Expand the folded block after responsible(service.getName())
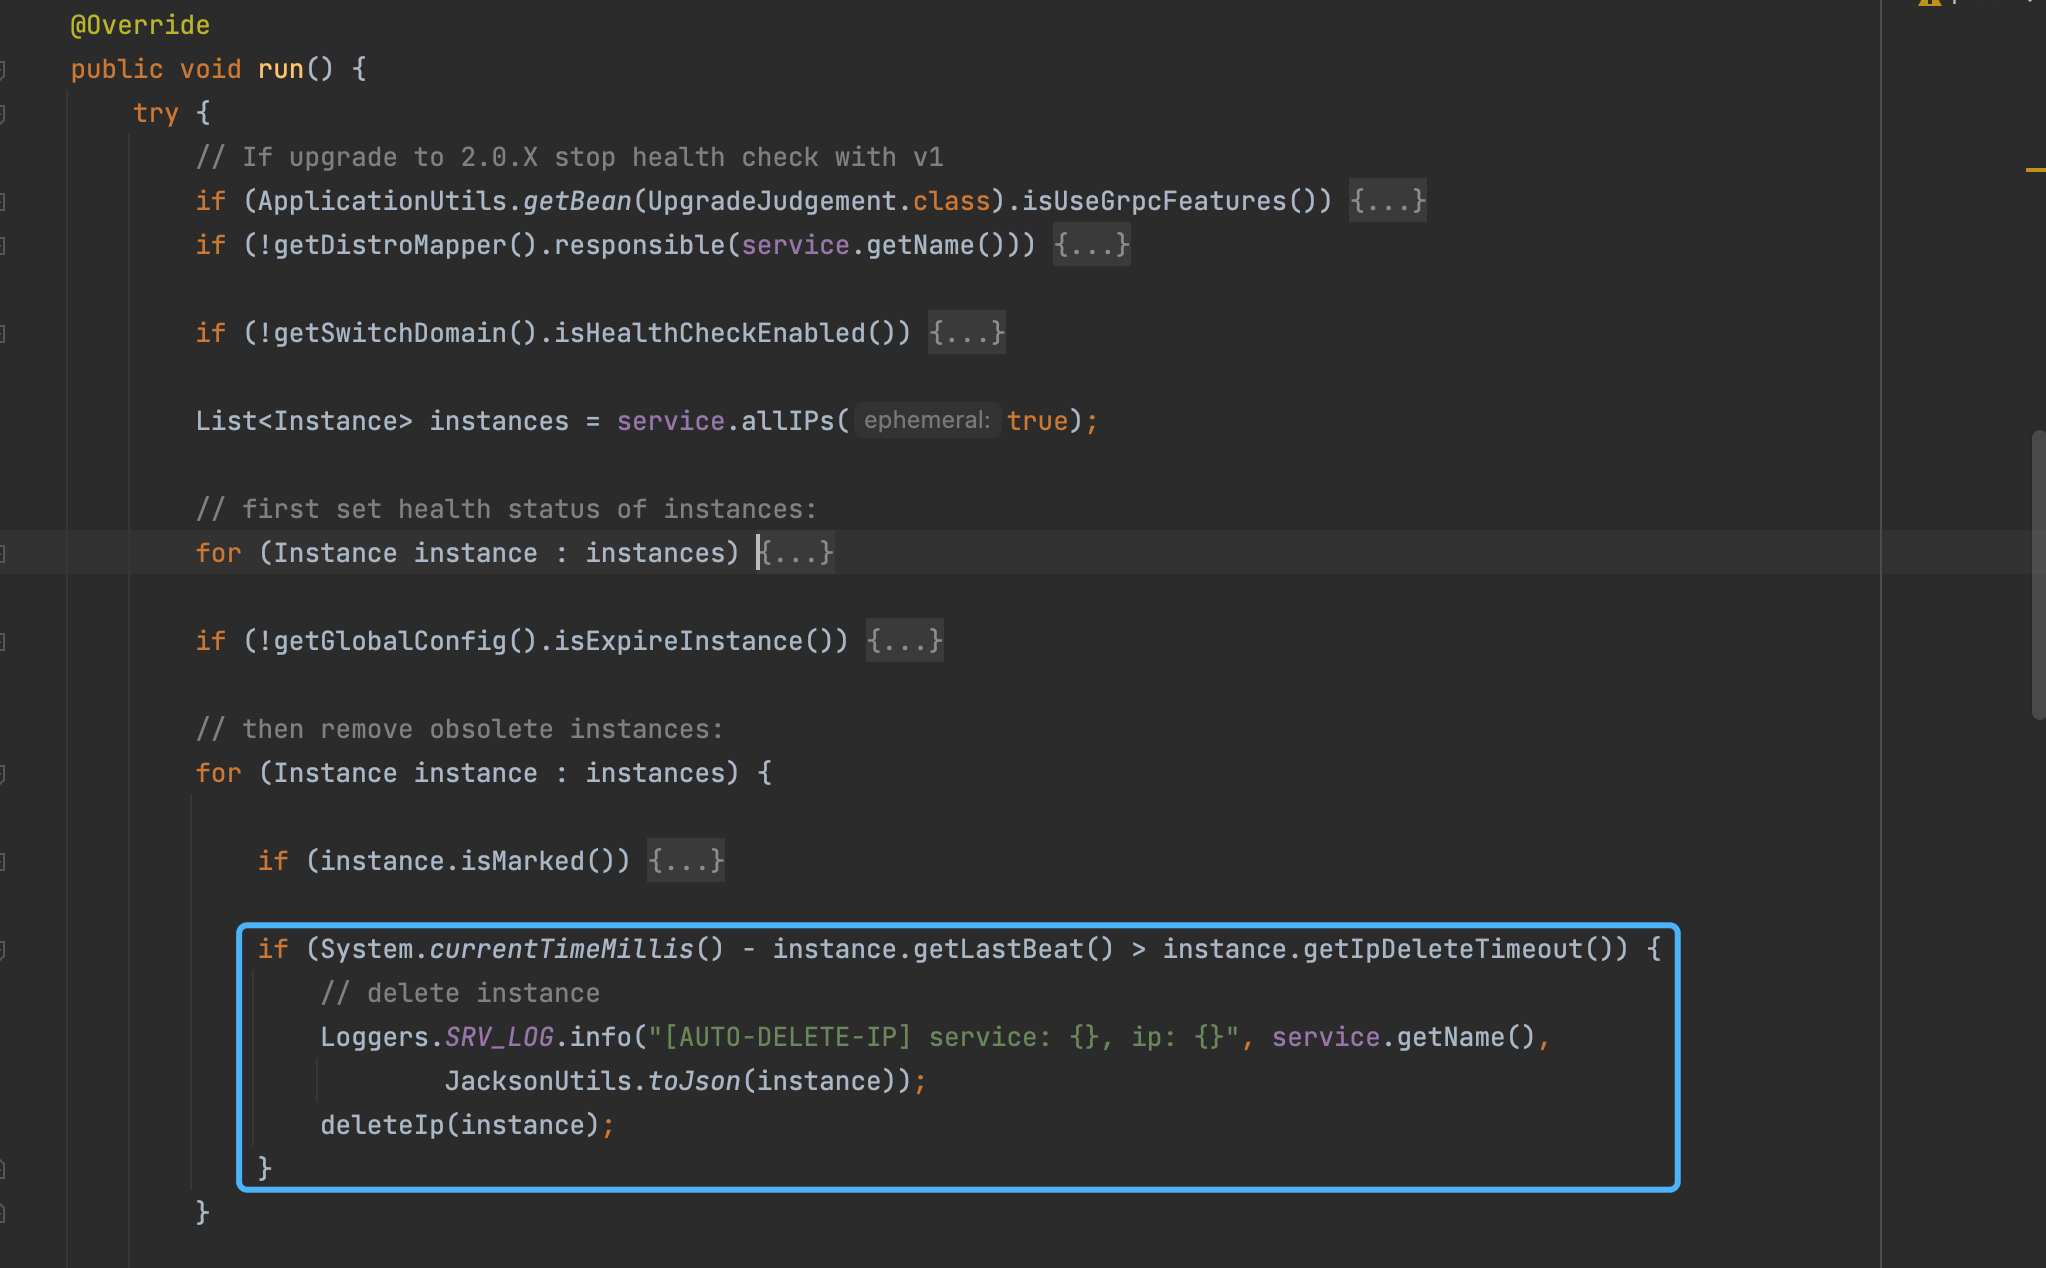This screenshot has height=1268, width=2046. click(x=1091, y=245)
